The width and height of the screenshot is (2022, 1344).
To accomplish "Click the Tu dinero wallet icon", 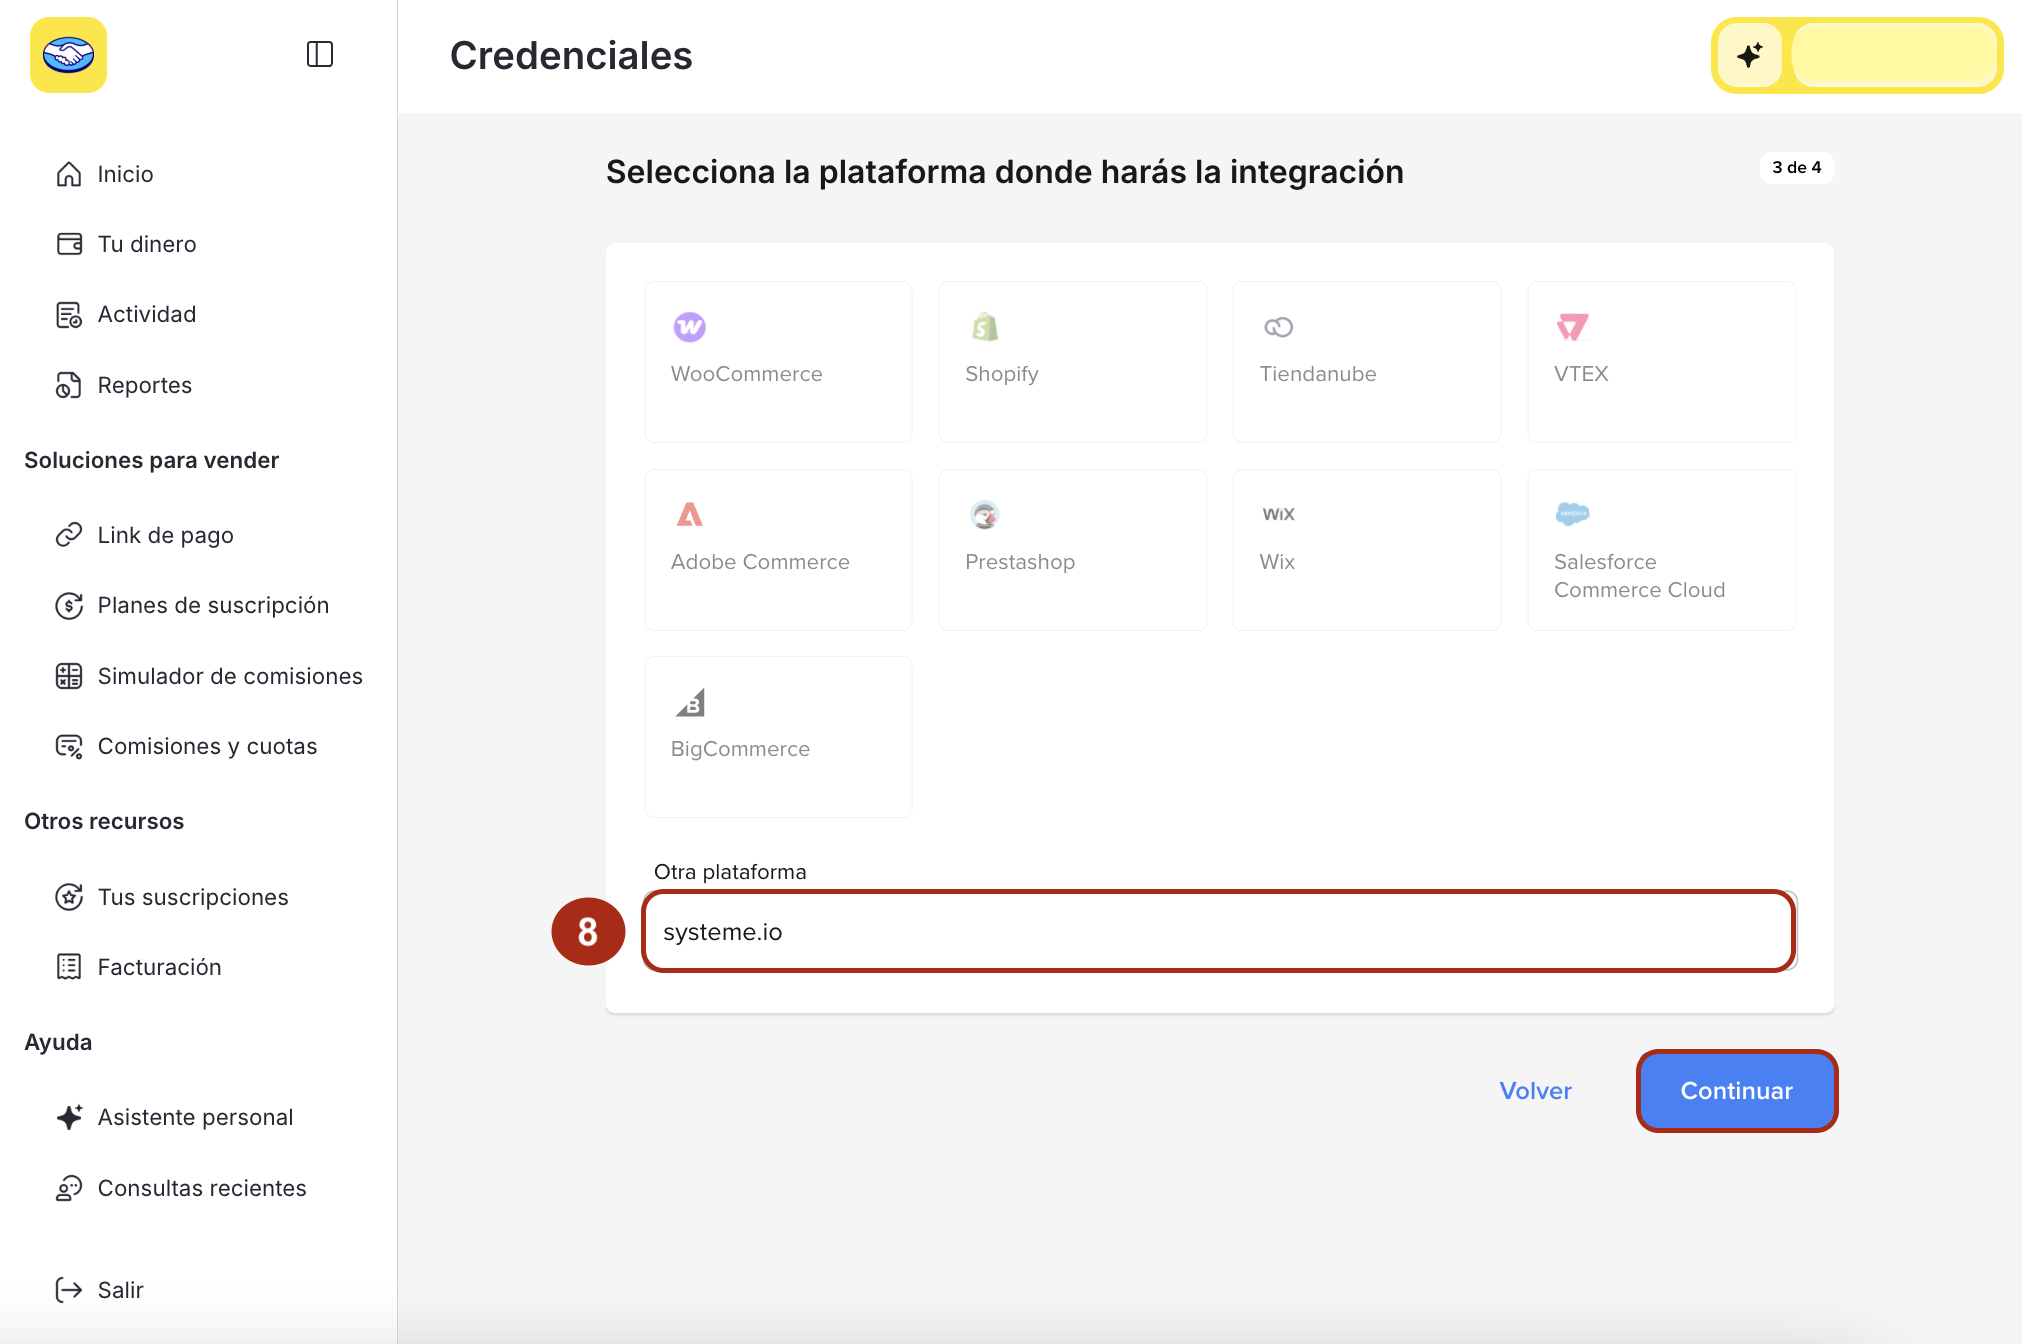I will pyautogui.click(x=69, y=244).
